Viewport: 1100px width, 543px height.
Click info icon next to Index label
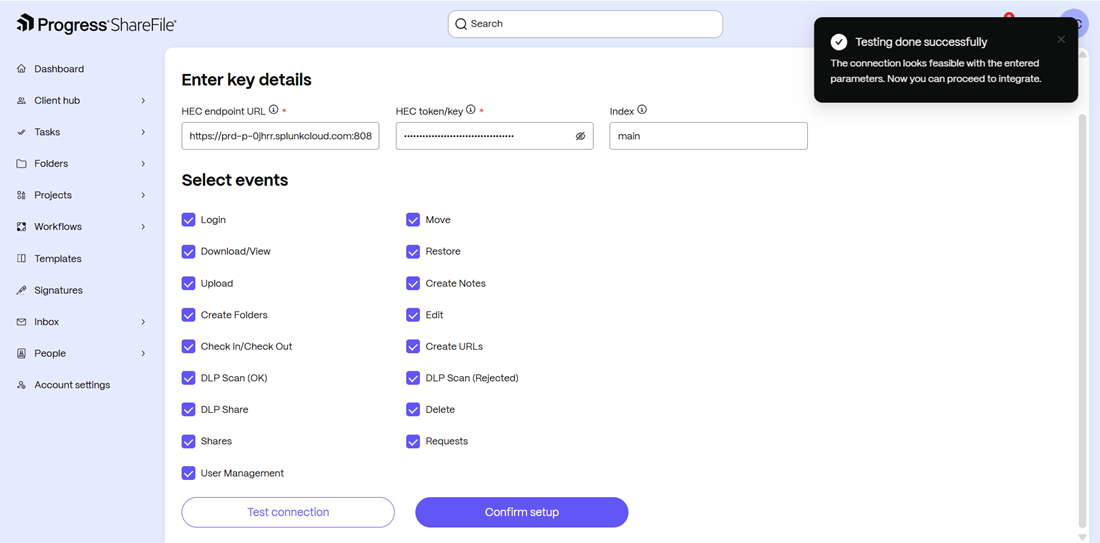[642, 110]
